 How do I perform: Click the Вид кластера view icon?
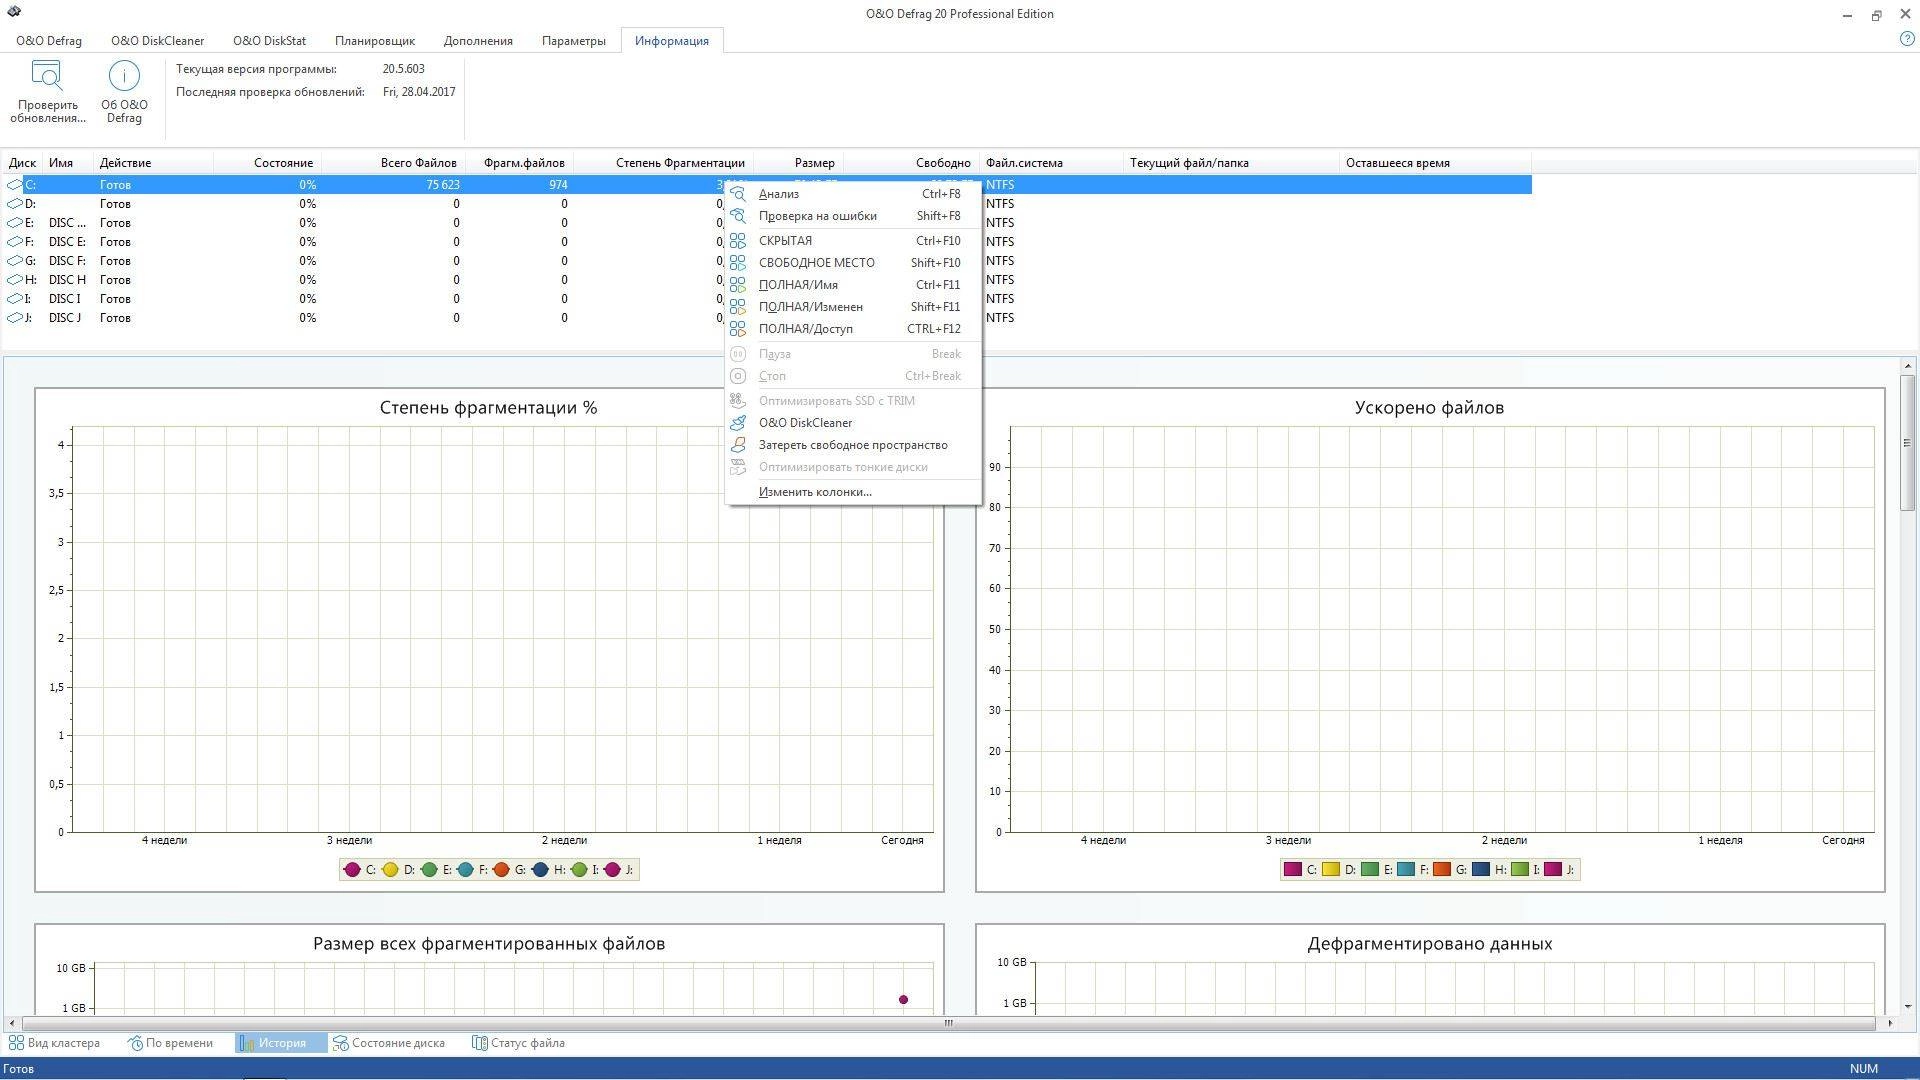click(17, 1043)
